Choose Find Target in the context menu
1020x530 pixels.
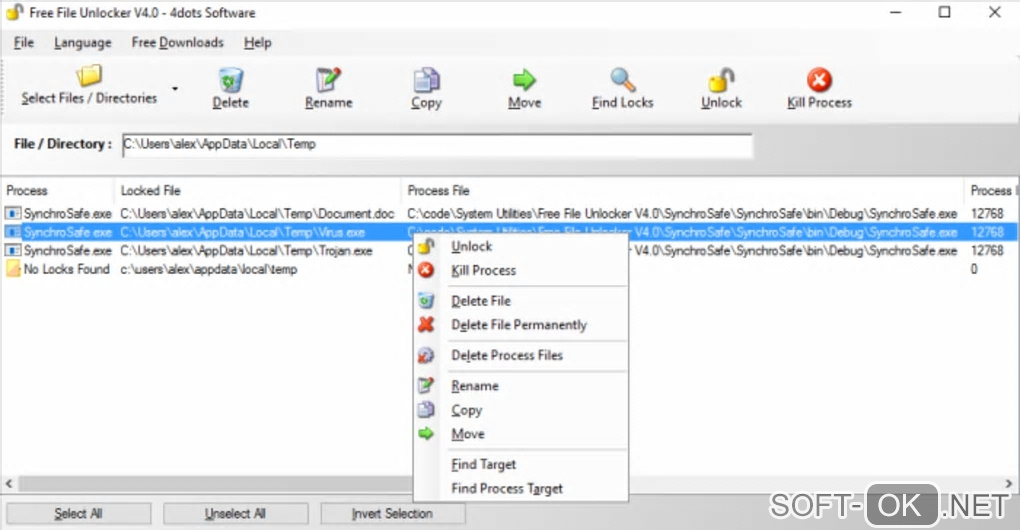(x=520, y=465)
